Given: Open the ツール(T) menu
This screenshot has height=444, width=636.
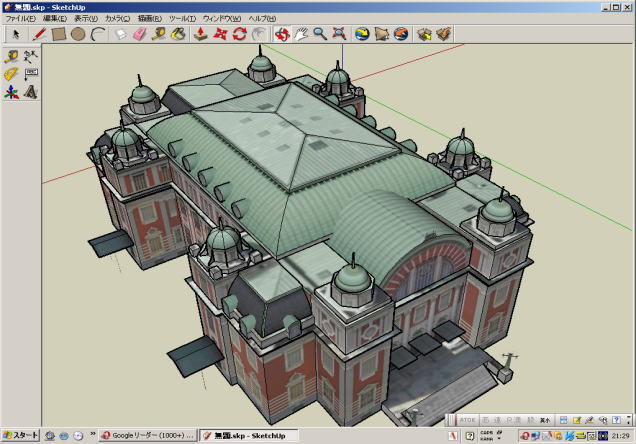Looking at the screenshot, I should (x=183, y=19).
